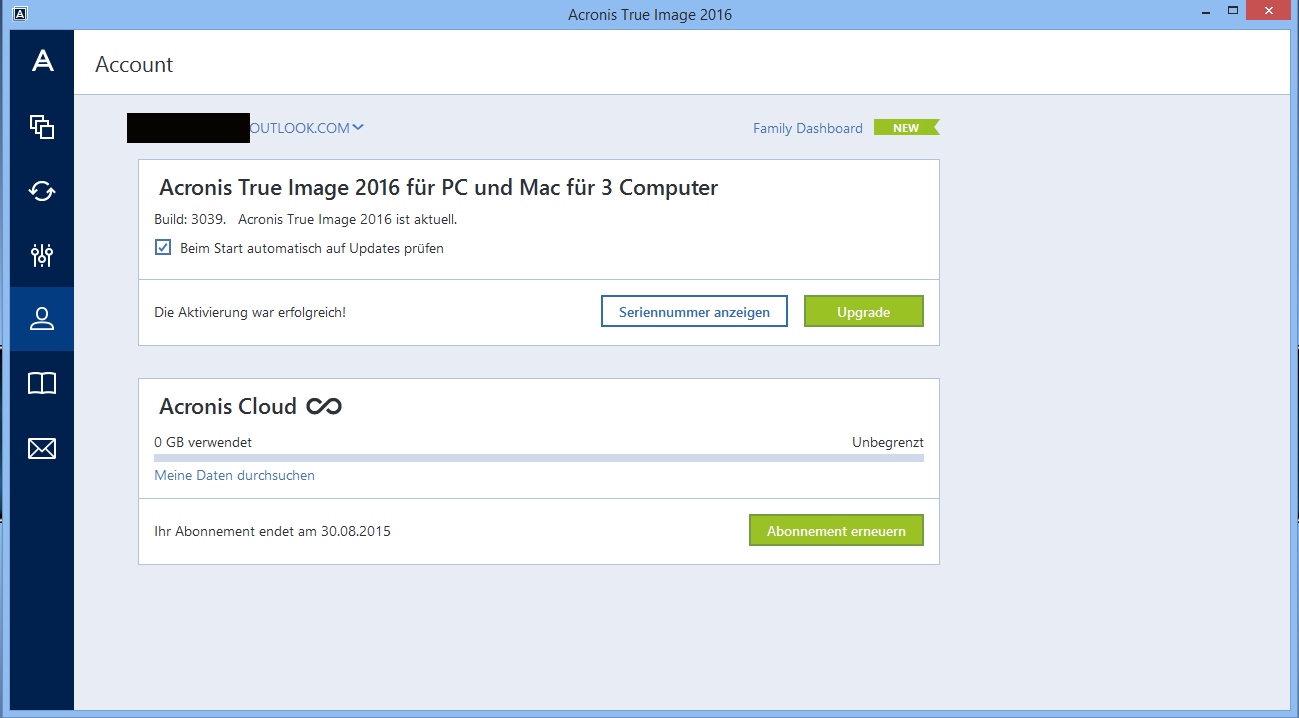This screenshot has height=718, width=1299.
Task: Open Help via the book icon
Action: 42,384
